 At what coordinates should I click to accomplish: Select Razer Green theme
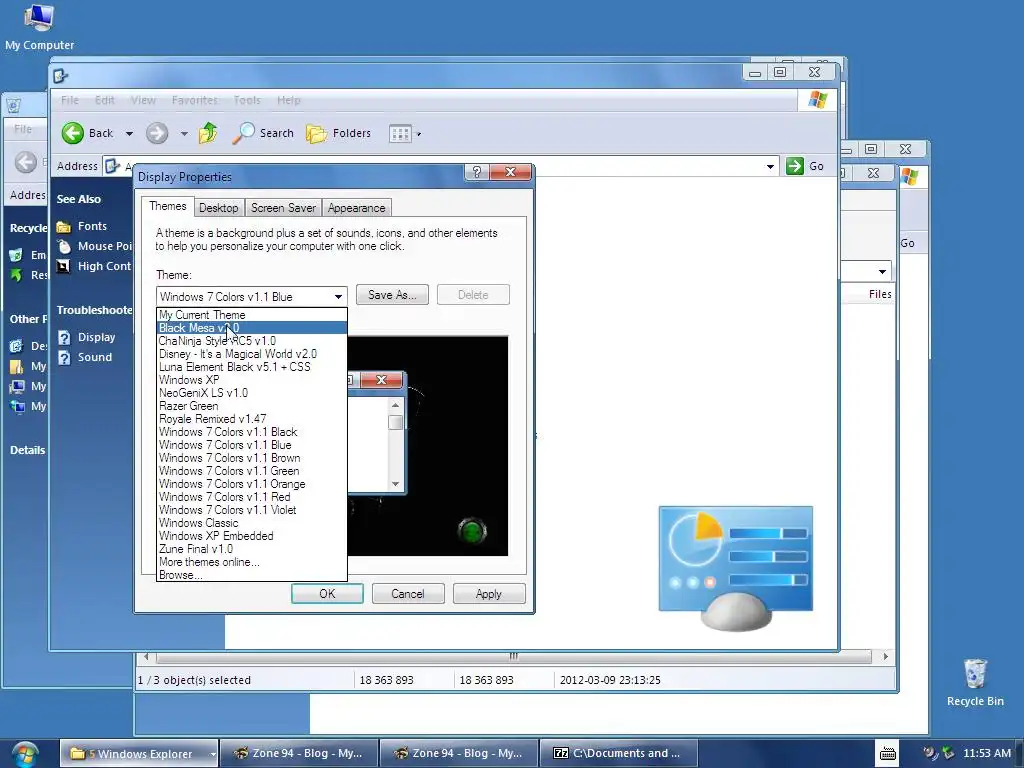click(x=251, y=406)
